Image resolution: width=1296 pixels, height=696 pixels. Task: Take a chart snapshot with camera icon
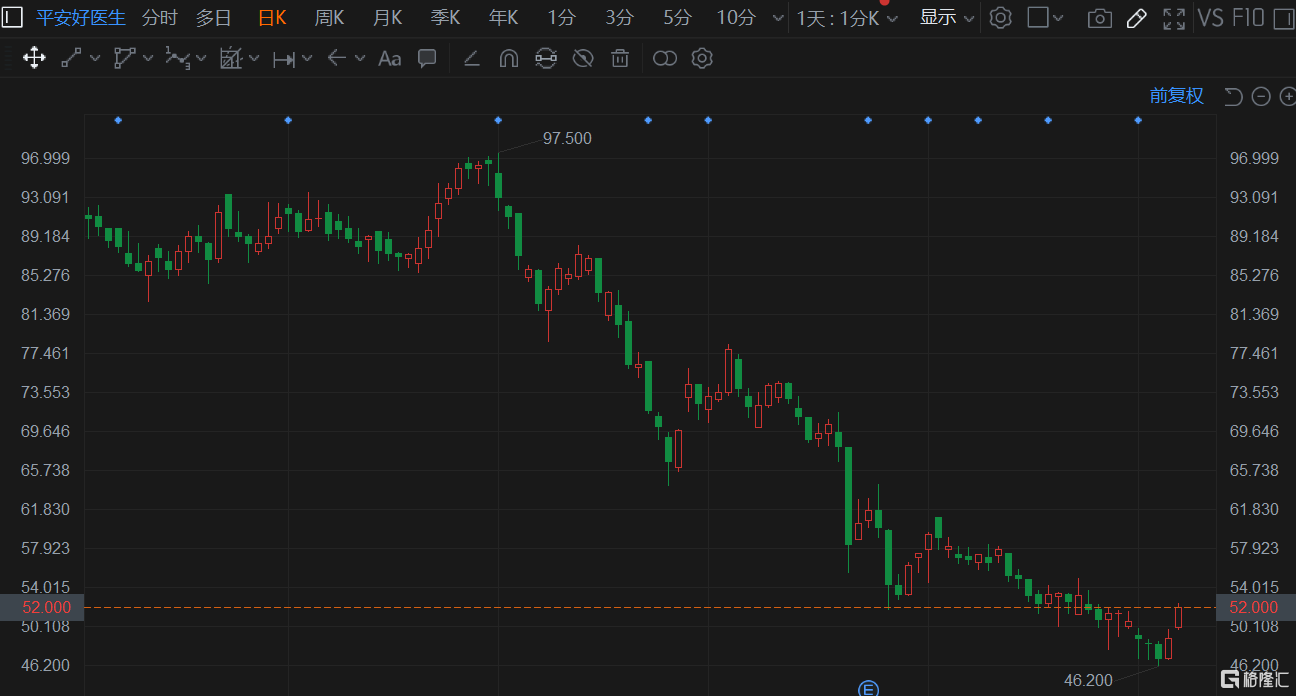pos(1100,18)
